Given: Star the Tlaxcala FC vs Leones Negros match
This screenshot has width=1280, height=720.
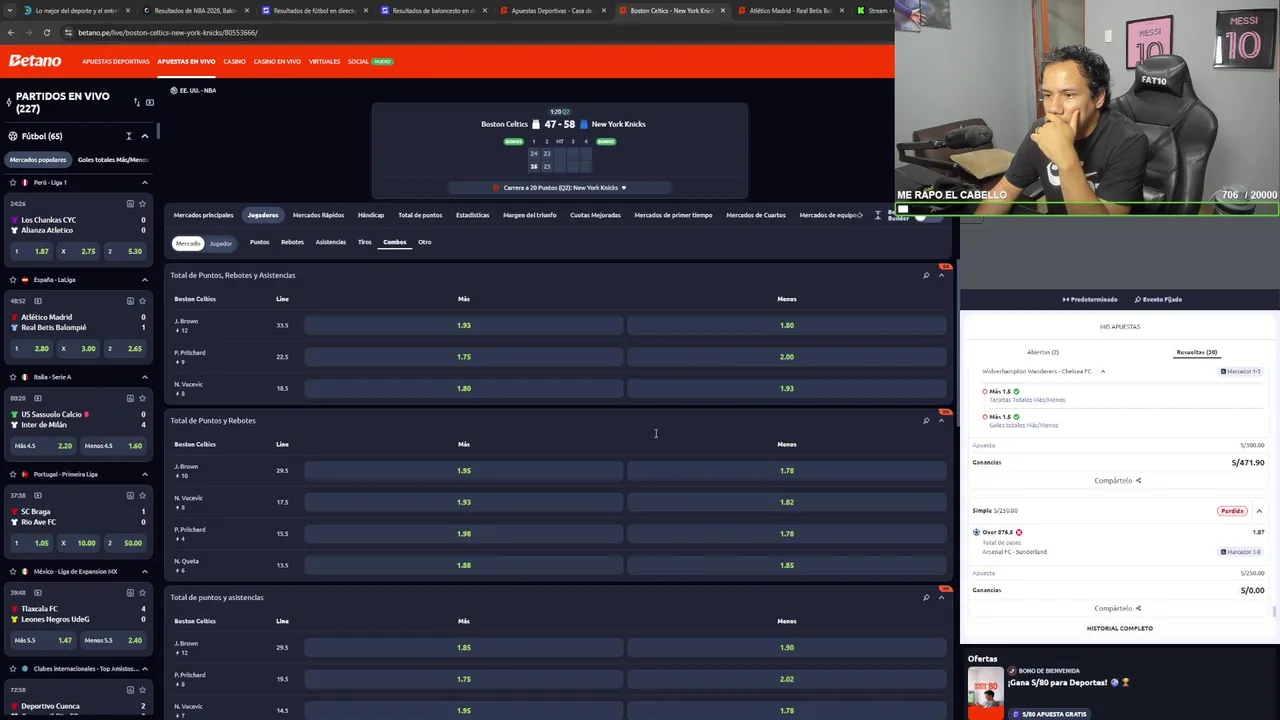Looking at the screenshot, I should pyautogui.click(x=144, y=592).
